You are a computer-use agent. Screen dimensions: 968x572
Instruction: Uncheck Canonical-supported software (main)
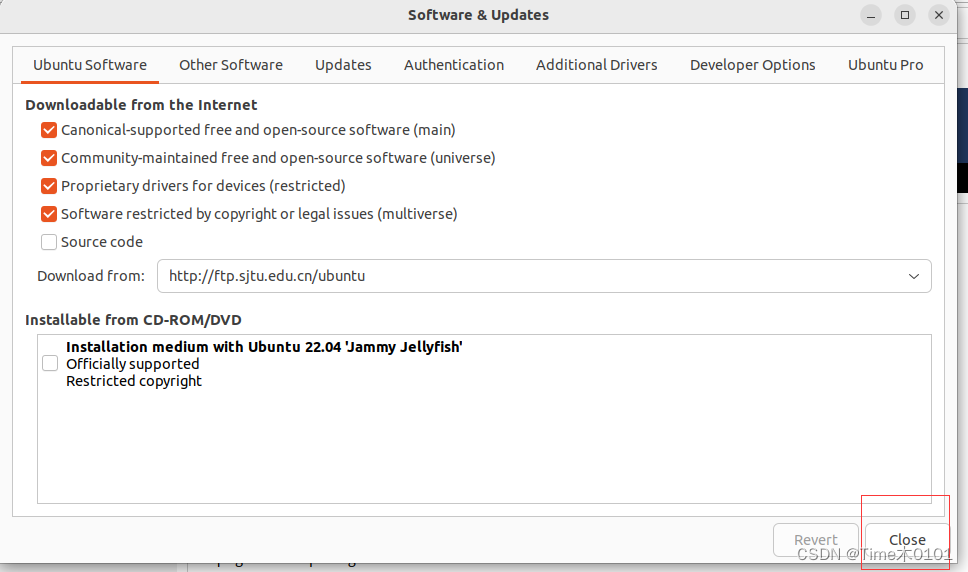pos(49,130)
